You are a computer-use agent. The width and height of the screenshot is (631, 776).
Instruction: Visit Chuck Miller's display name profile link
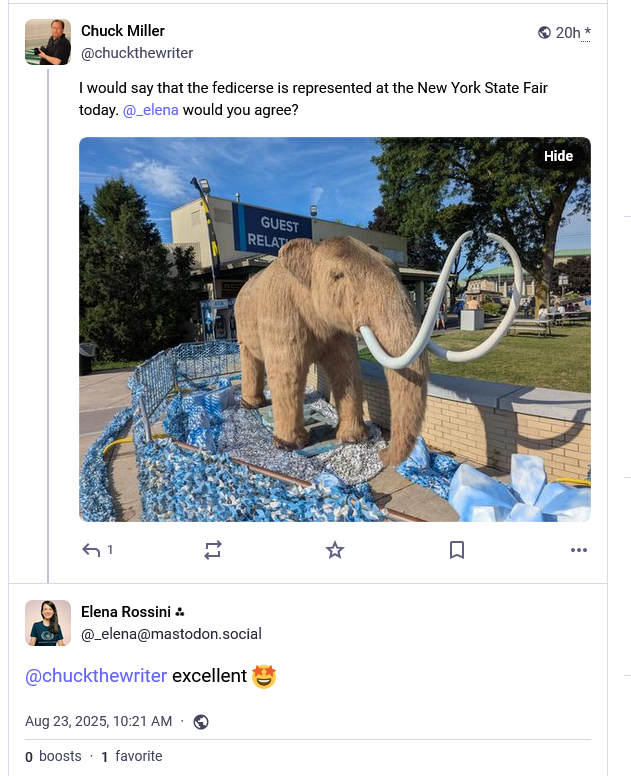tap(123, 31)
